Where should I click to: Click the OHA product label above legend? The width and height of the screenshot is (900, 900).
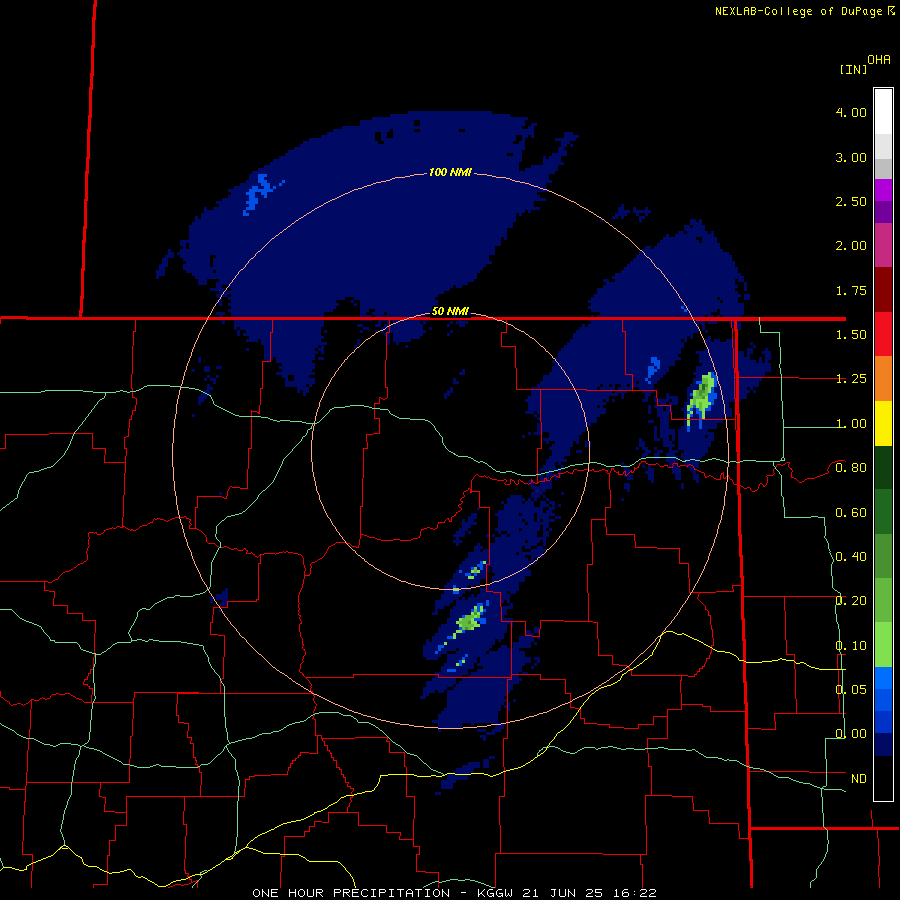pos(879,59)
